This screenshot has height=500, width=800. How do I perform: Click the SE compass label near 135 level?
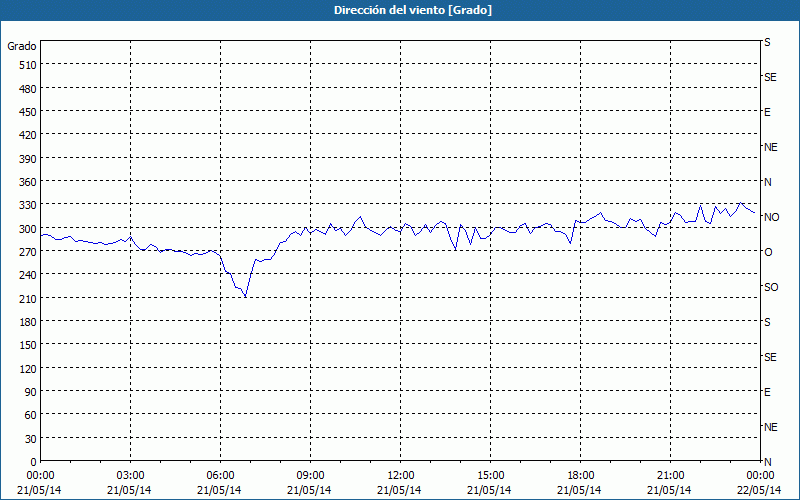pos(770,357)
